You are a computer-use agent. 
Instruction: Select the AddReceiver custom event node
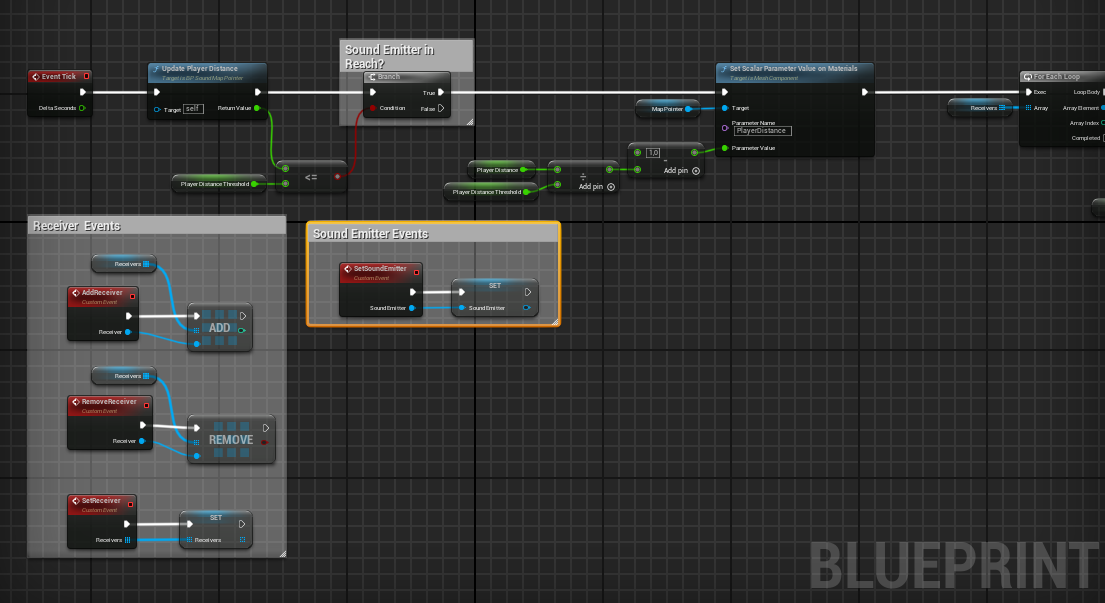coord(102,294)
